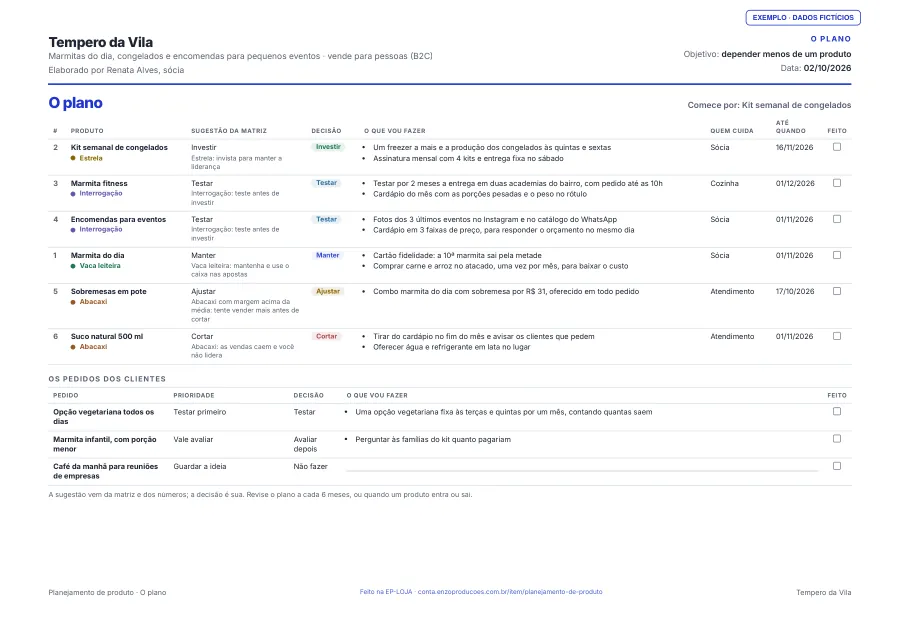Click the blue 'O plano' section heading
The width and height of the screenshot is (900, 637).
click(75, 103)
